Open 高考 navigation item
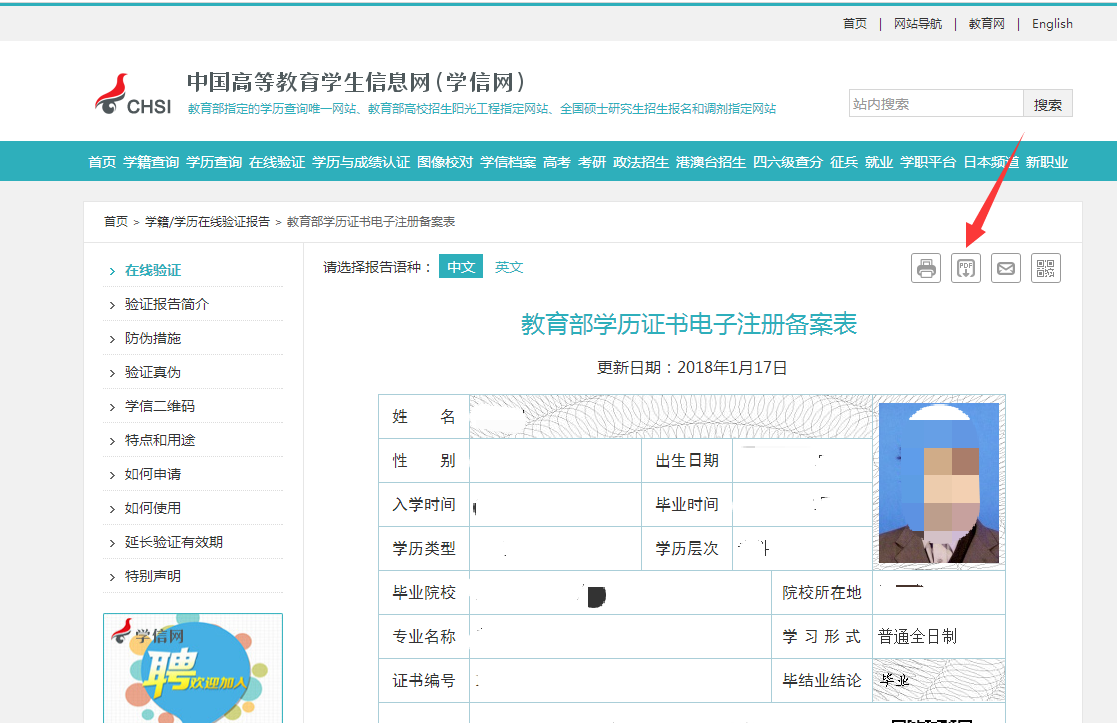The width and height of the screenshot is (1117, 723). point(556,162)
